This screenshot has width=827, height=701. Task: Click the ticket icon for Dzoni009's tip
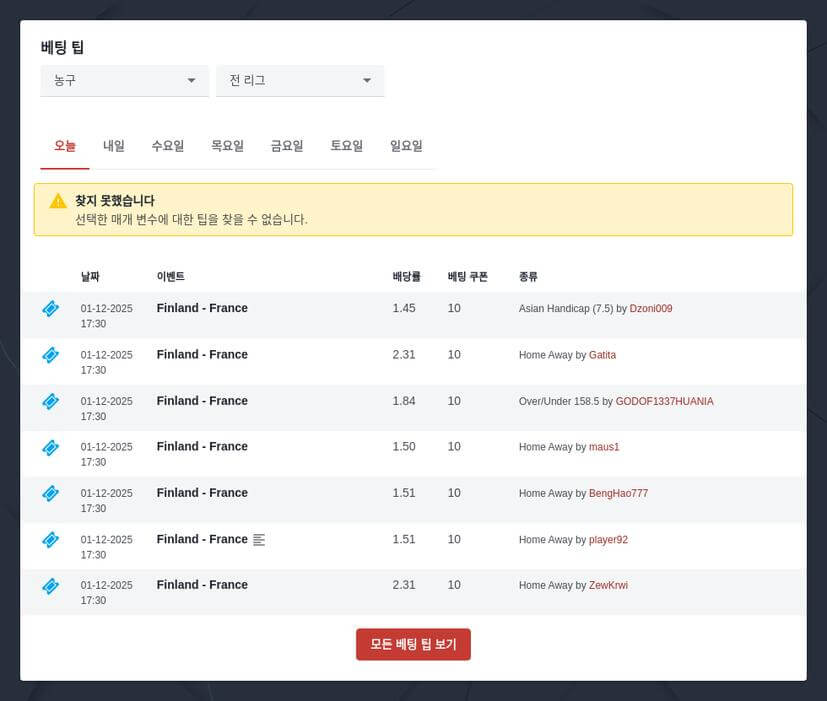50,309
